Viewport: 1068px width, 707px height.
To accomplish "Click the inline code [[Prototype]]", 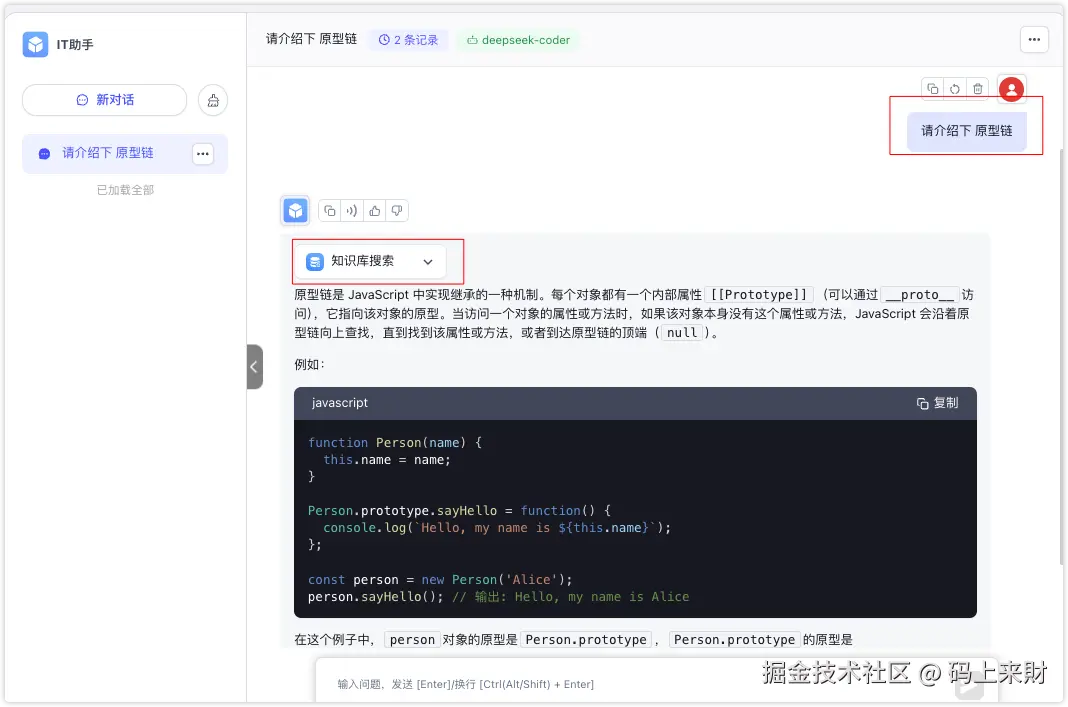I will (758, 295).
